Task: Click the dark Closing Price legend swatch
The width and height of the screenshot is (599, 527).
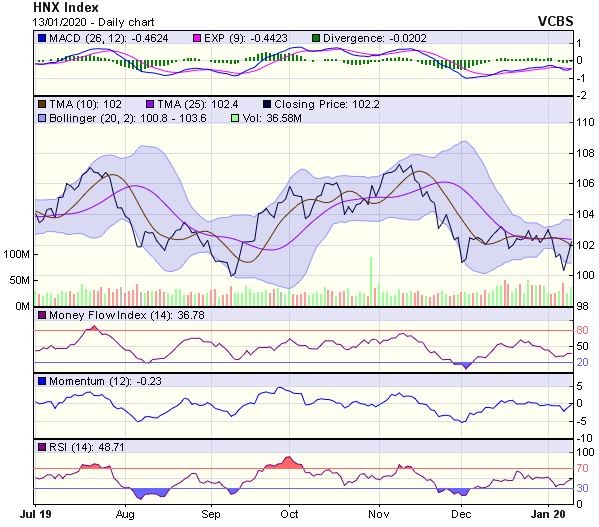Action: pos(267,104)
